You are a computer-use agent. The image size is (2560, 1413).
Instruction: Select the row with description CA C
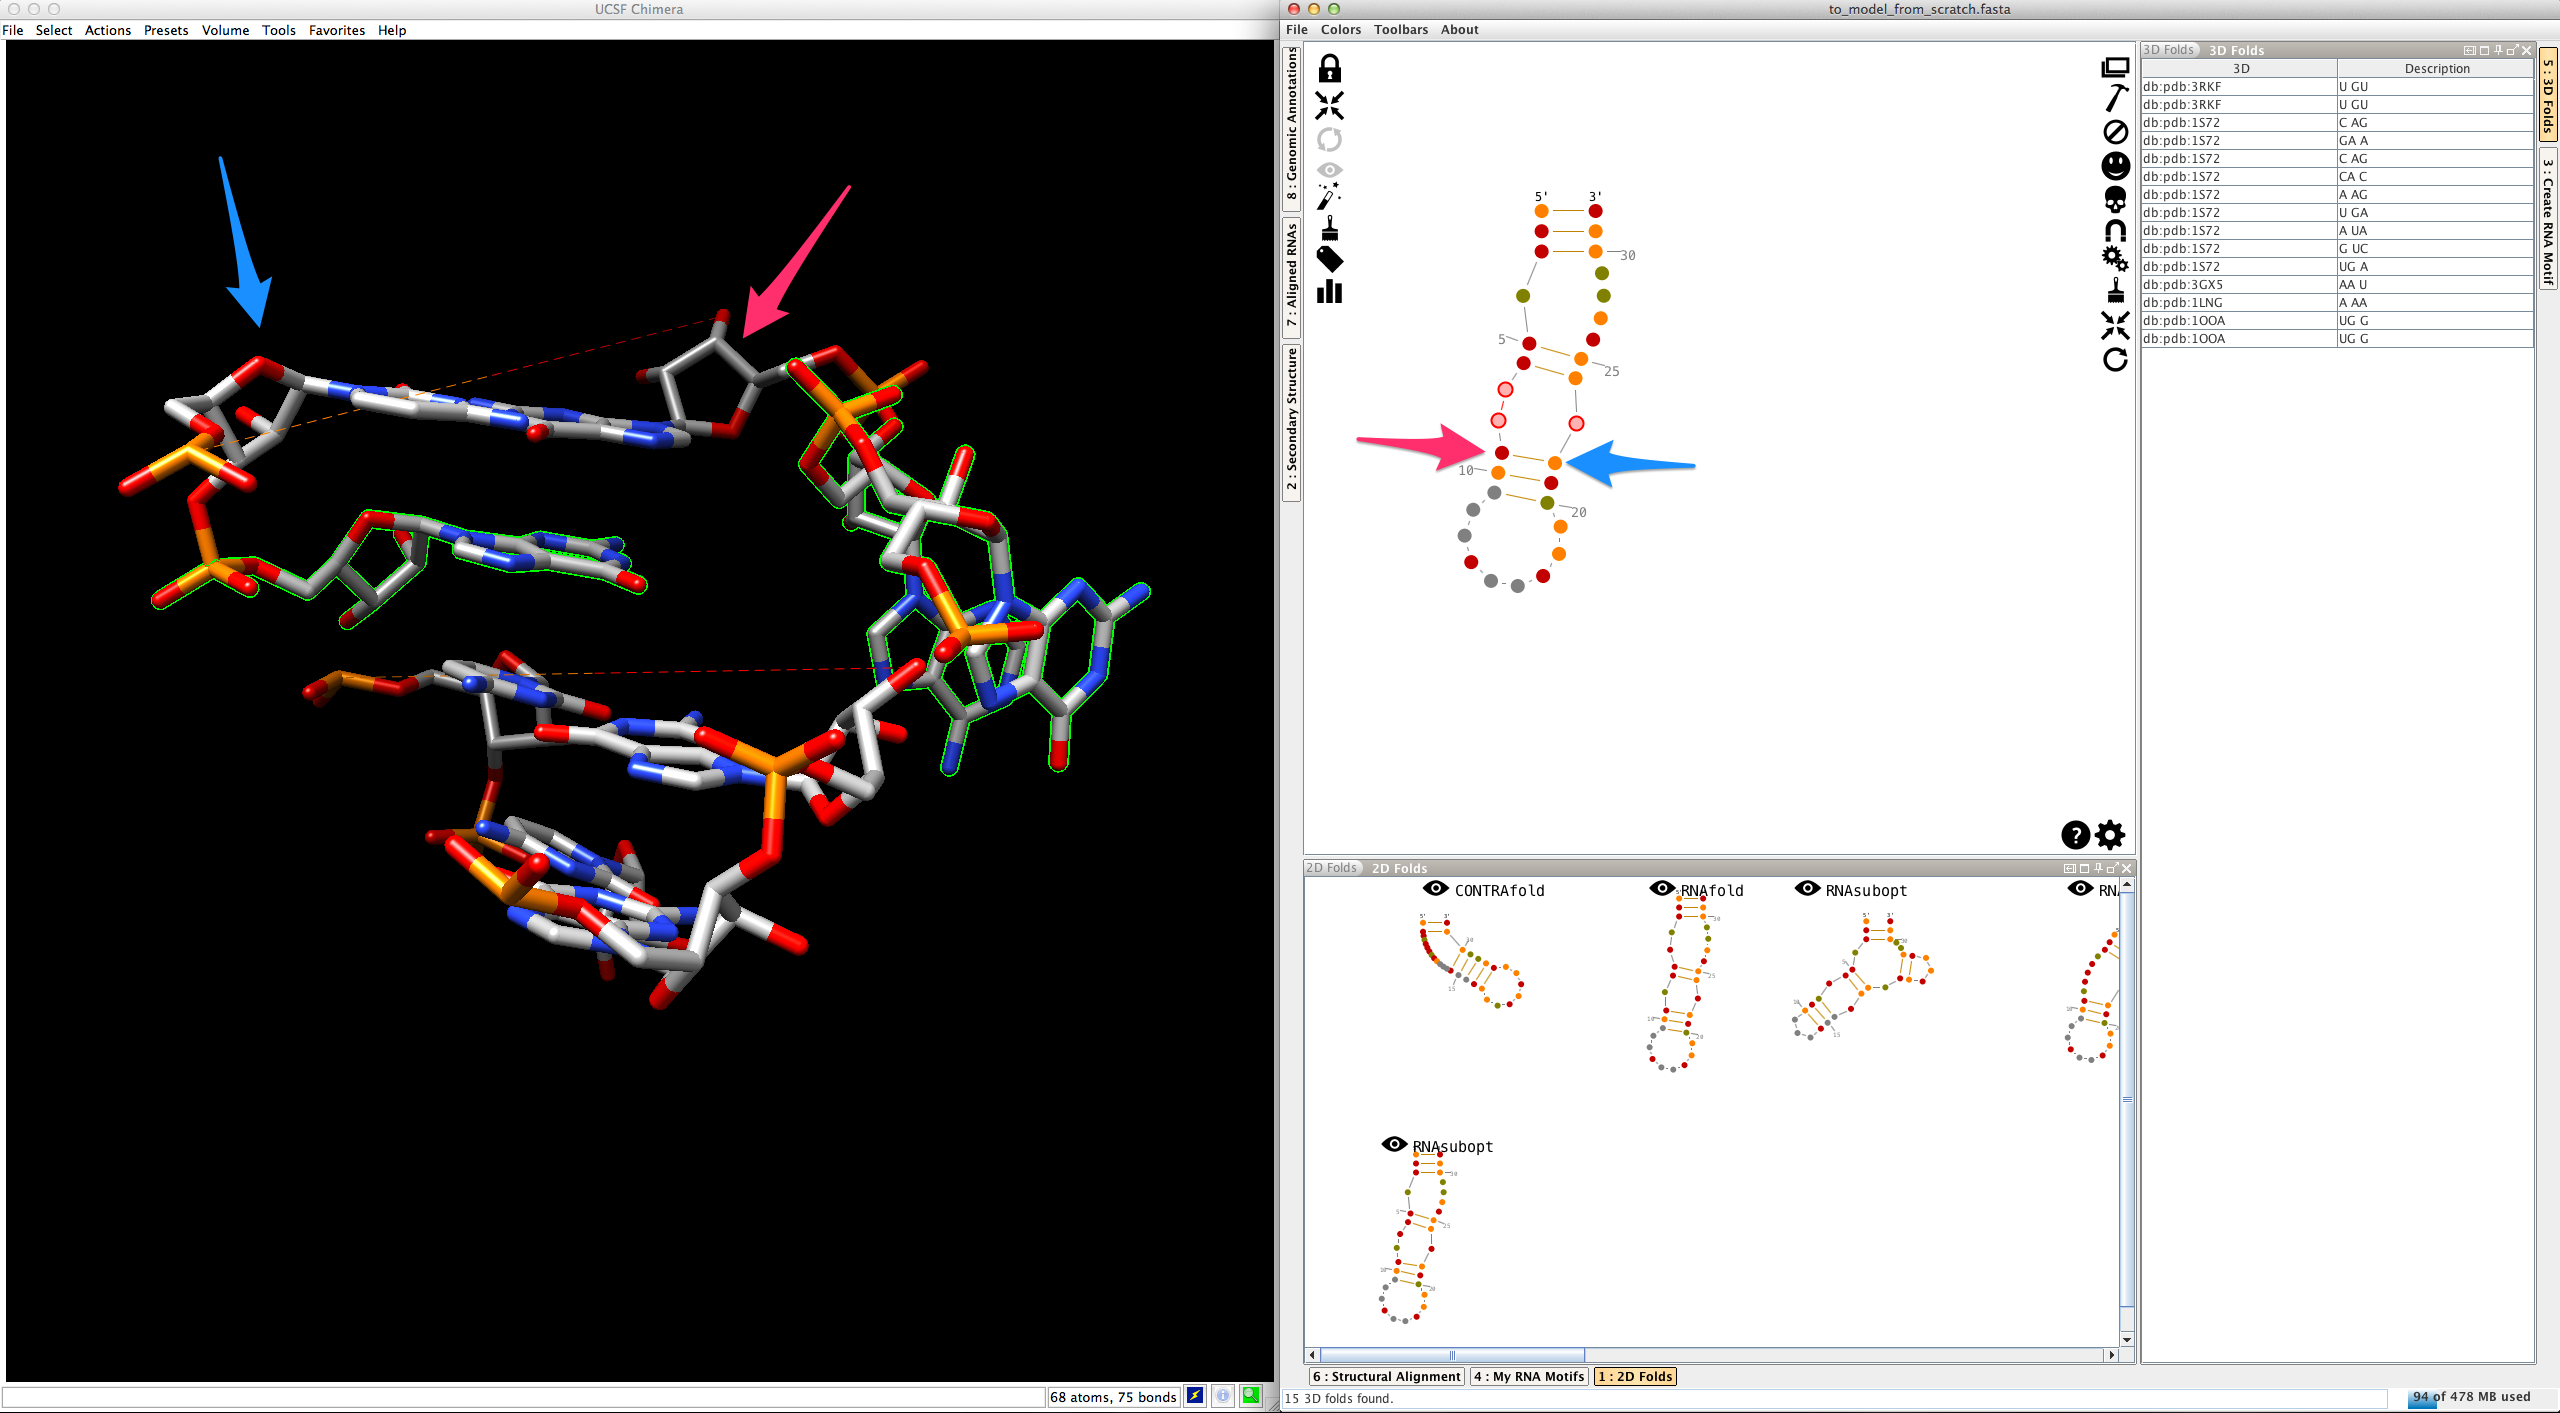(2337, 177)
